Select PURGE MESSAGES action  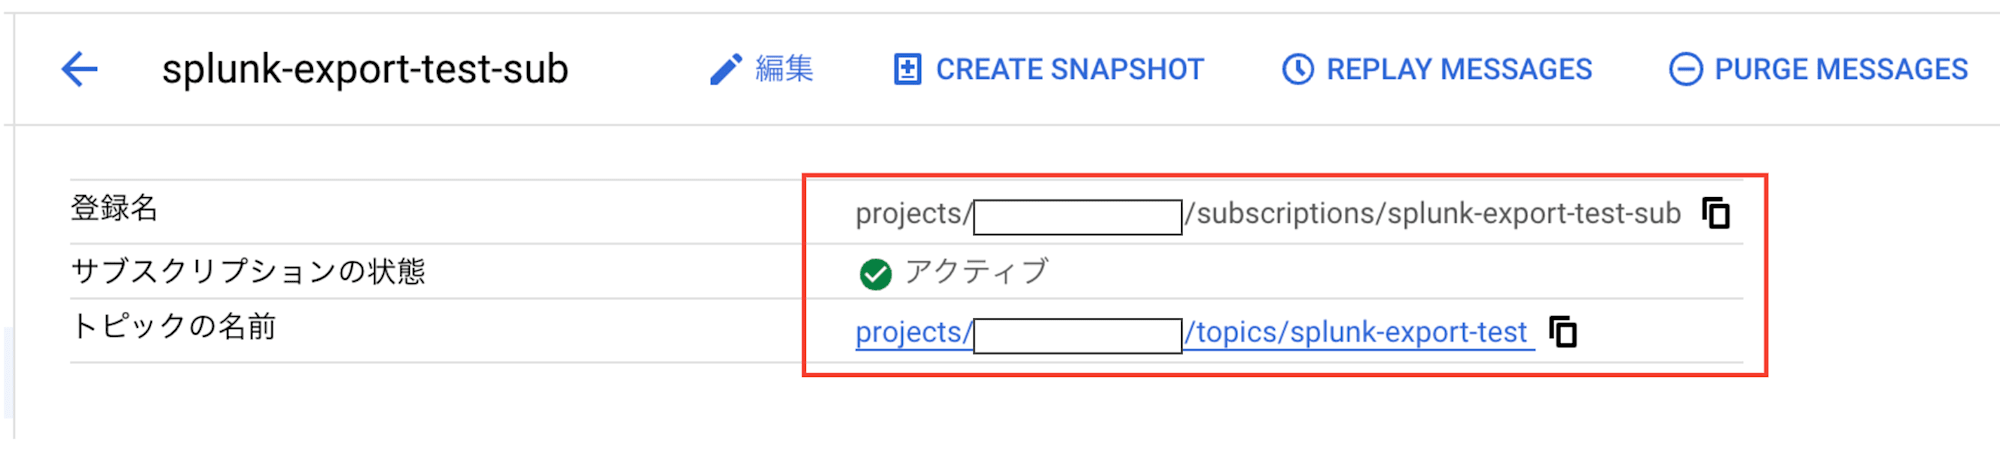(x=1841, y=69)
